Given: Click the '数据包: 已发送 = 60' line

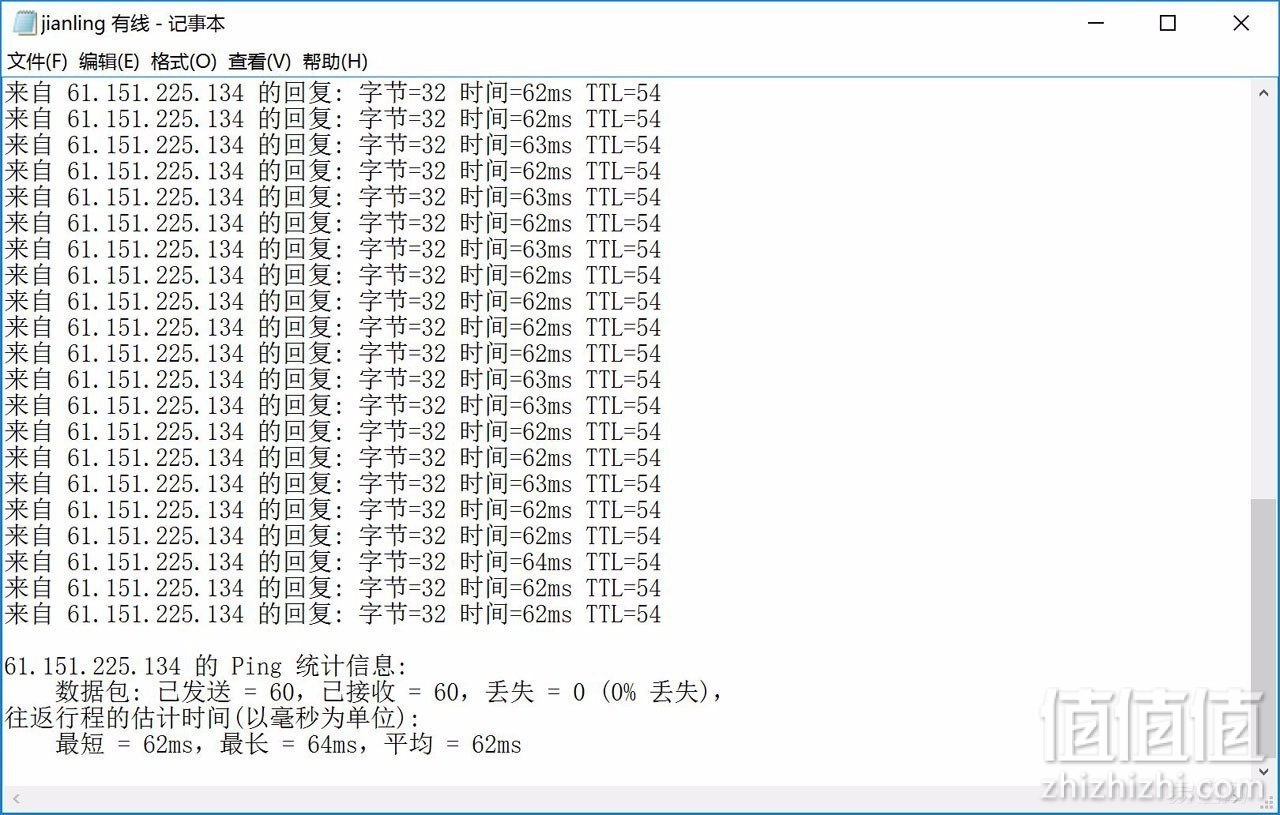Looking at the screenshot, I should 389,692.
